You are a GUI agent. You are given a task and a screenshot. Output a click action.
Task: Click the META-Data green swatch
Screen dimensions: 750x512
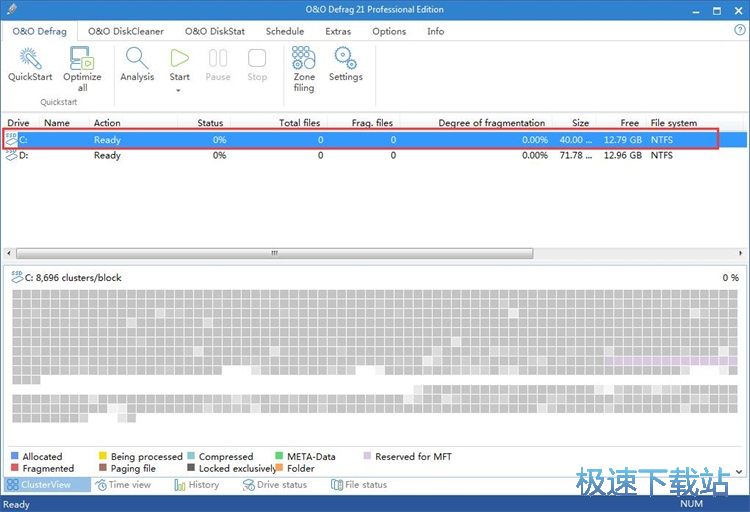point(279,456)
